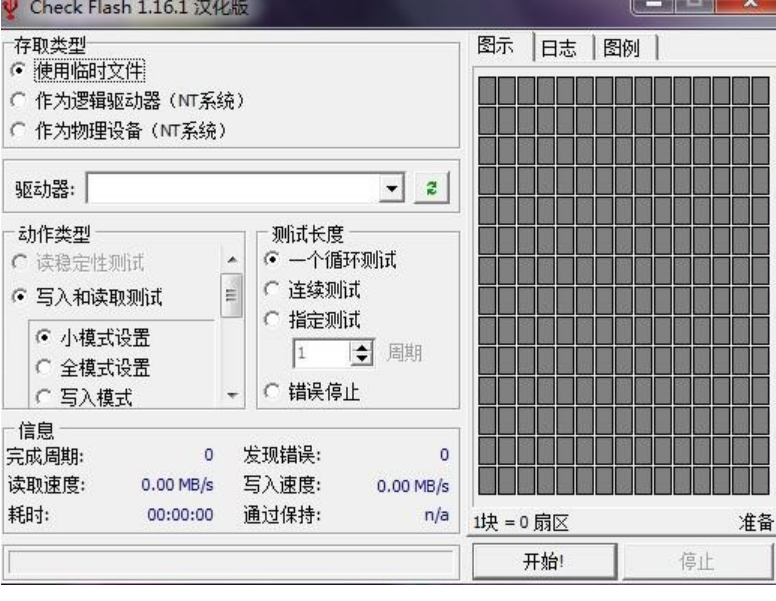Image resolution: width=776 pixels, height=601 pixels.
Task: Open the 驱动器 drive dropdown
Action: click(393, 189)
